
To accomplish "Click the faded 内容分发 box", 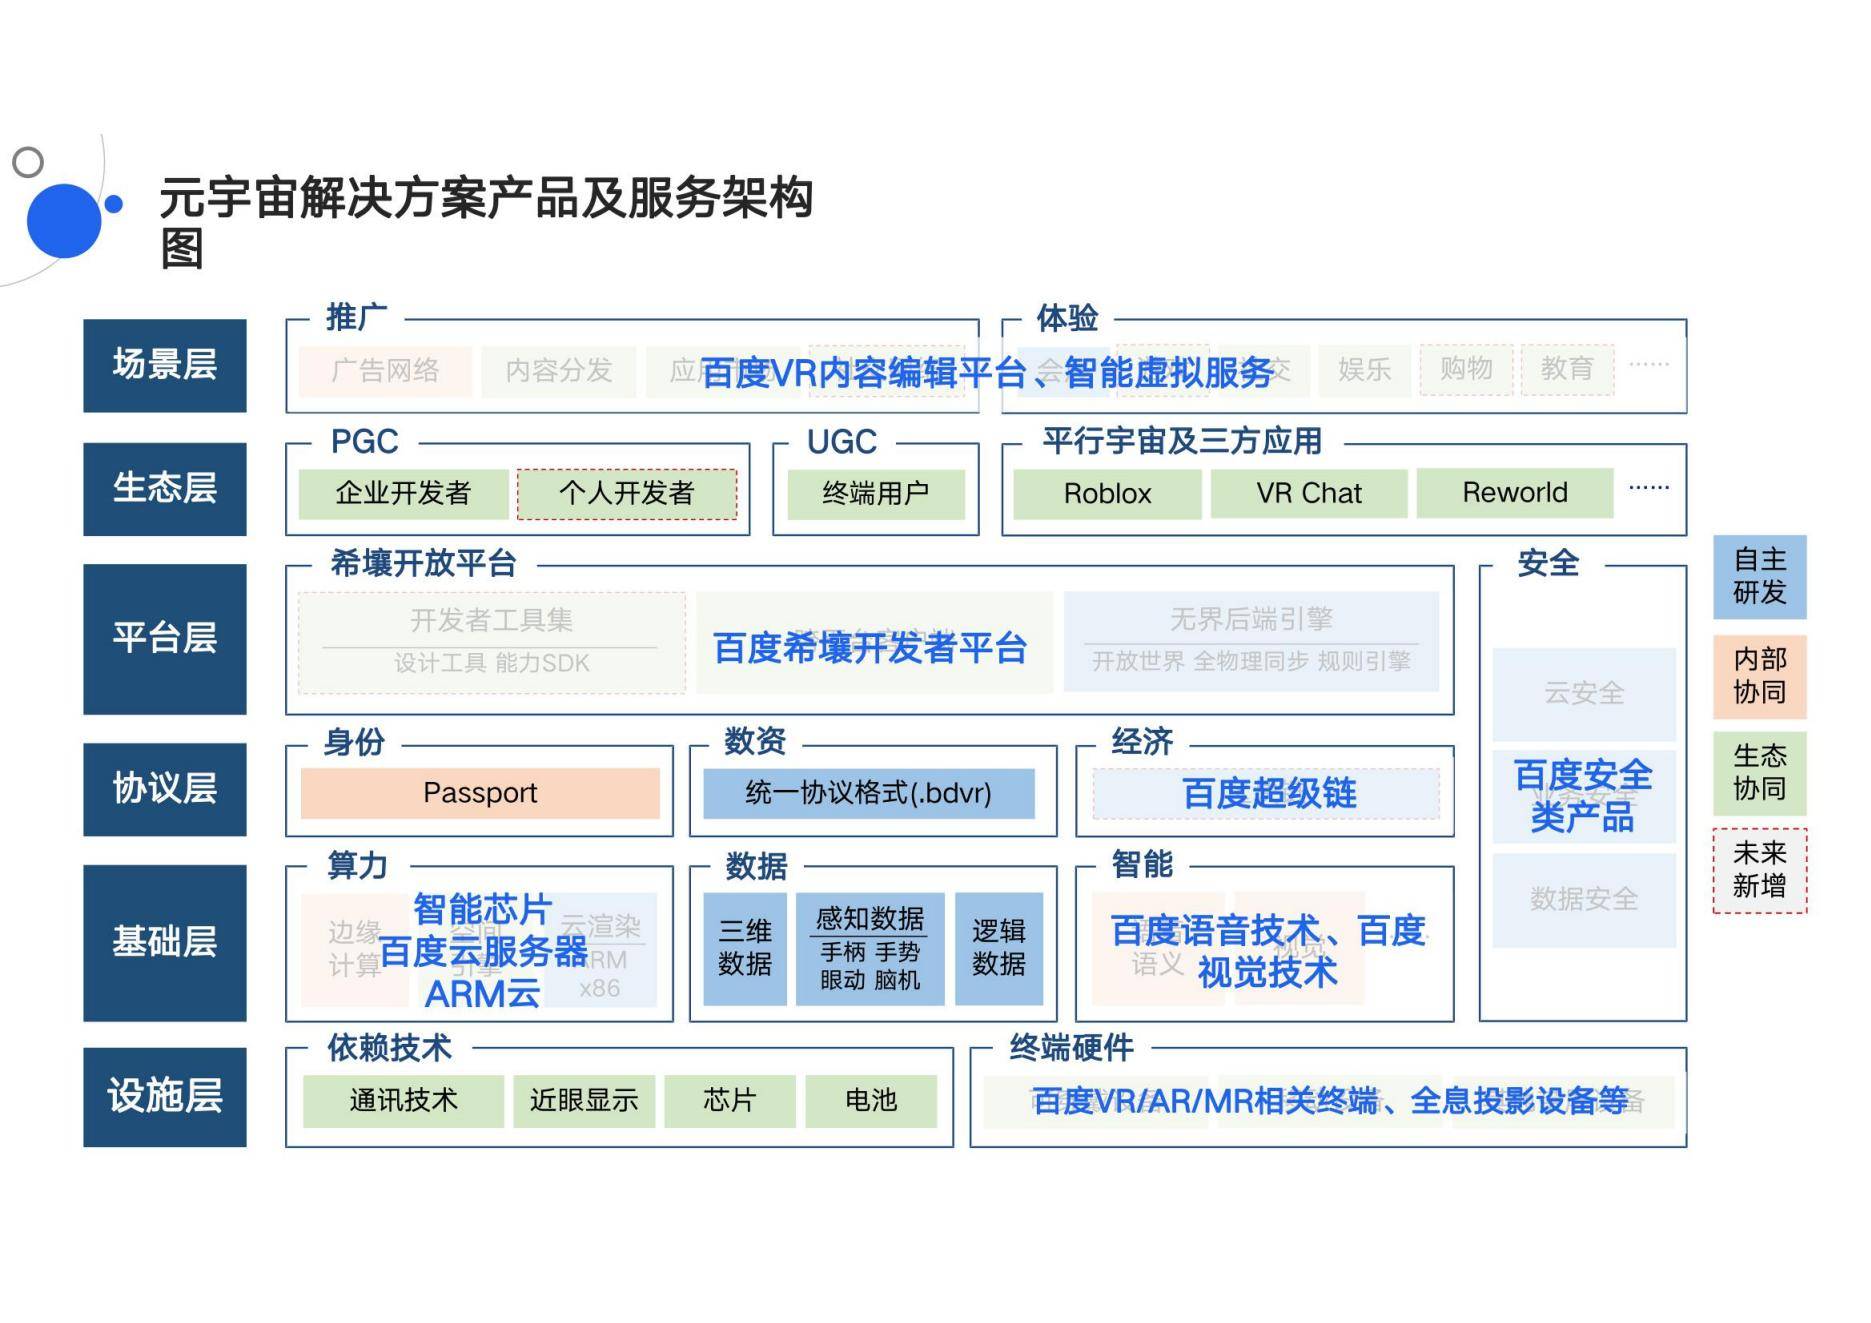I will coord(559,371).
